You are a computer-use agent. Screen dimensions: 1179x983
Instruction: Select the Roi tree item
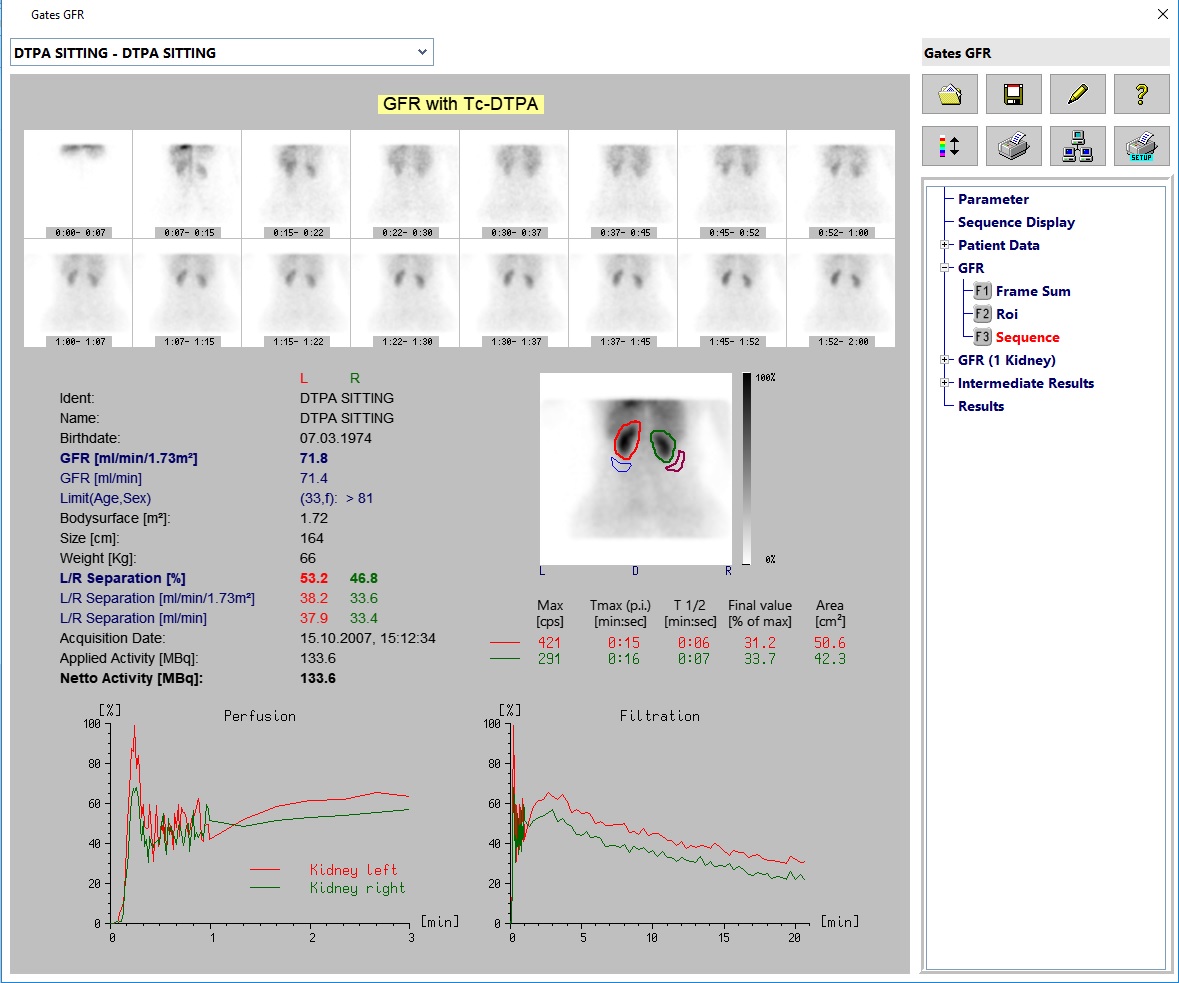tap(1006, 314)
